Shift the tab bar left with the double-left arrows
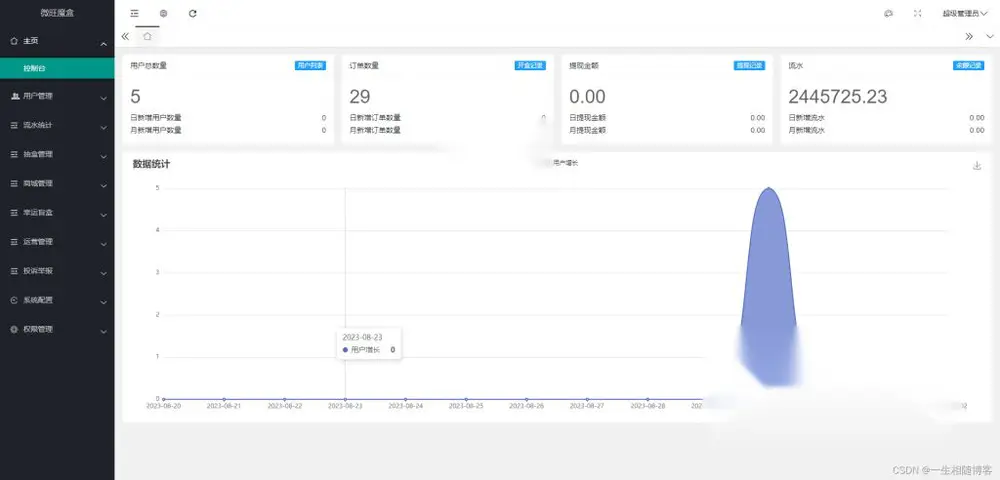This screenshot has height=480, width=1000. (x=125, y=36)
